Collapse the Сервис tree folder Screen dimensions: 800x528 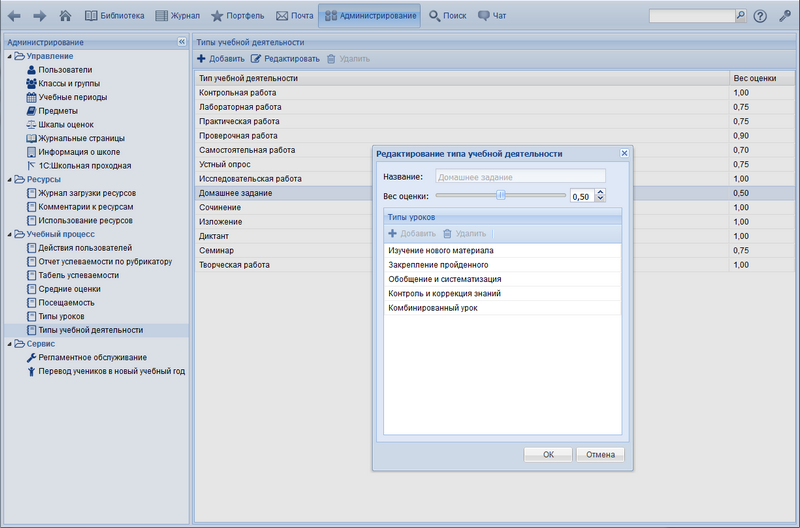(9, 344)
